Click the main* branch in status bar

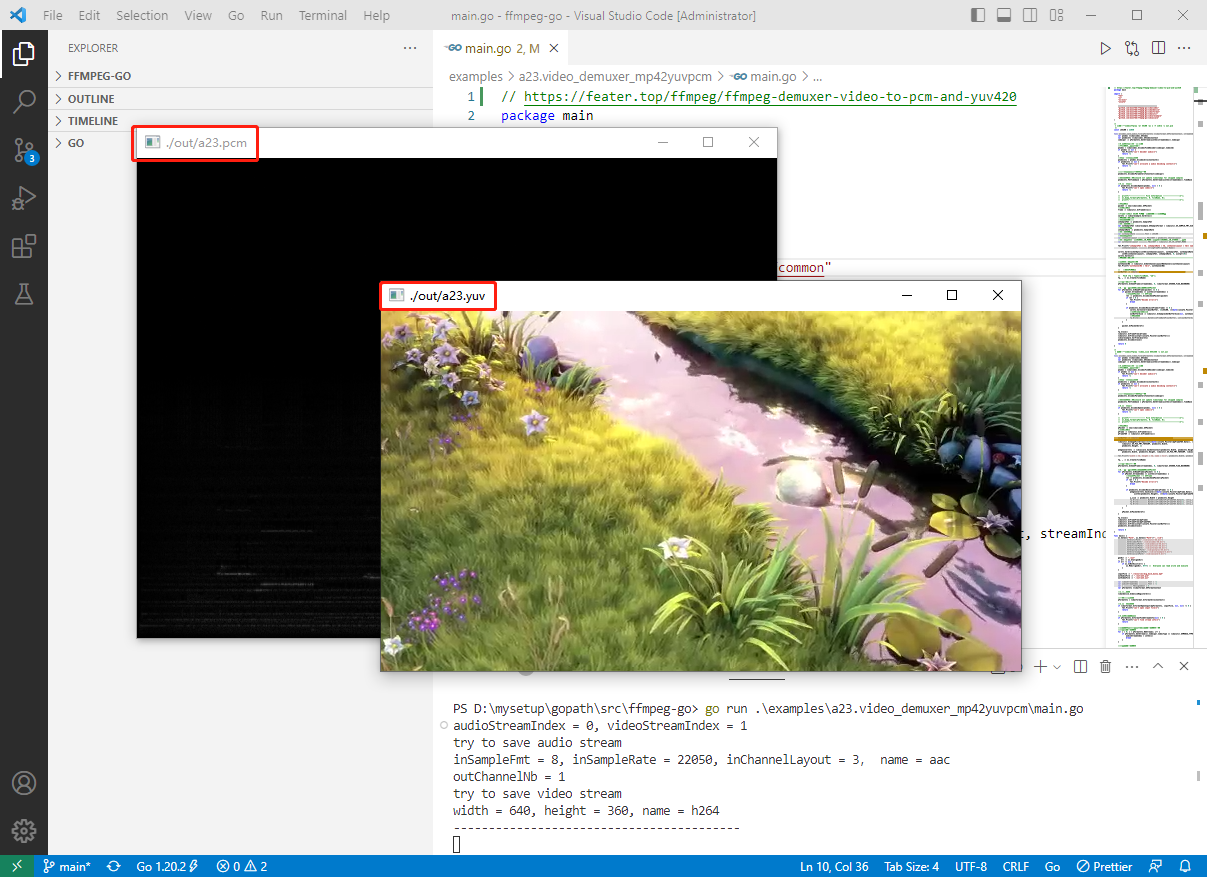[x=67, y=866]
